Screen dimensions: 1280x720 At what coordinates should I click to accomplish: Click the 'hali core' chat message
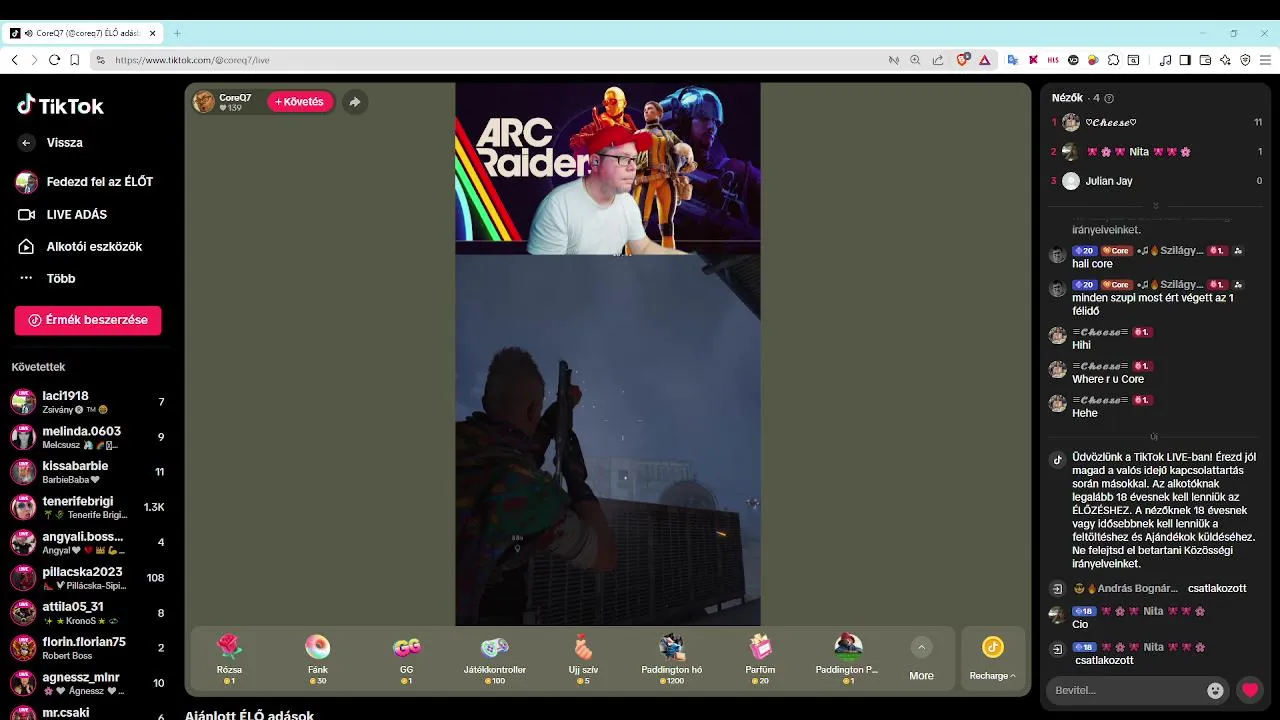pos(1092,264)
